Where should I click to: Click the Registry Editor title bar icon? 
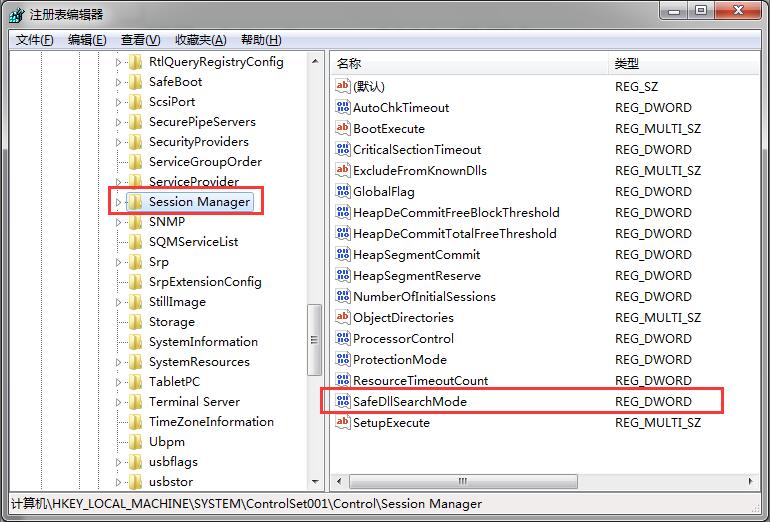(17, 15)
